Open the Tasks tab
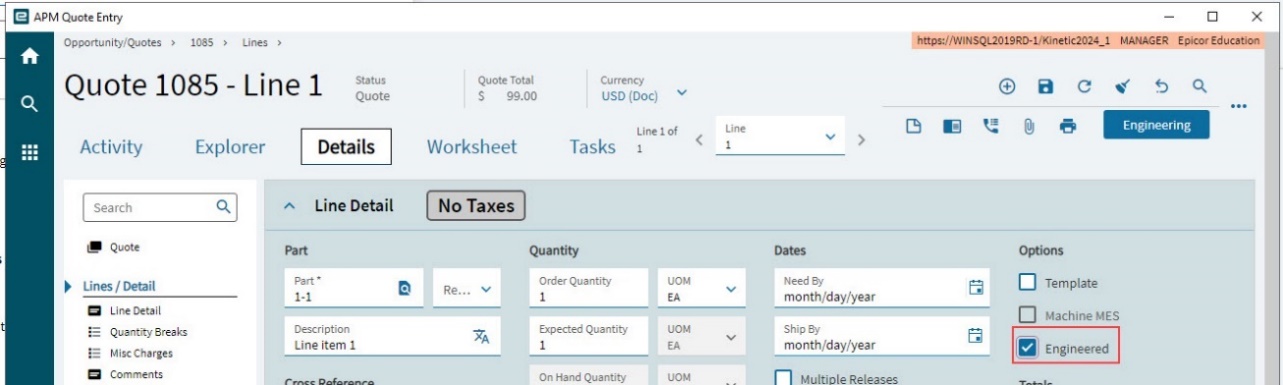 pos(592,147)
